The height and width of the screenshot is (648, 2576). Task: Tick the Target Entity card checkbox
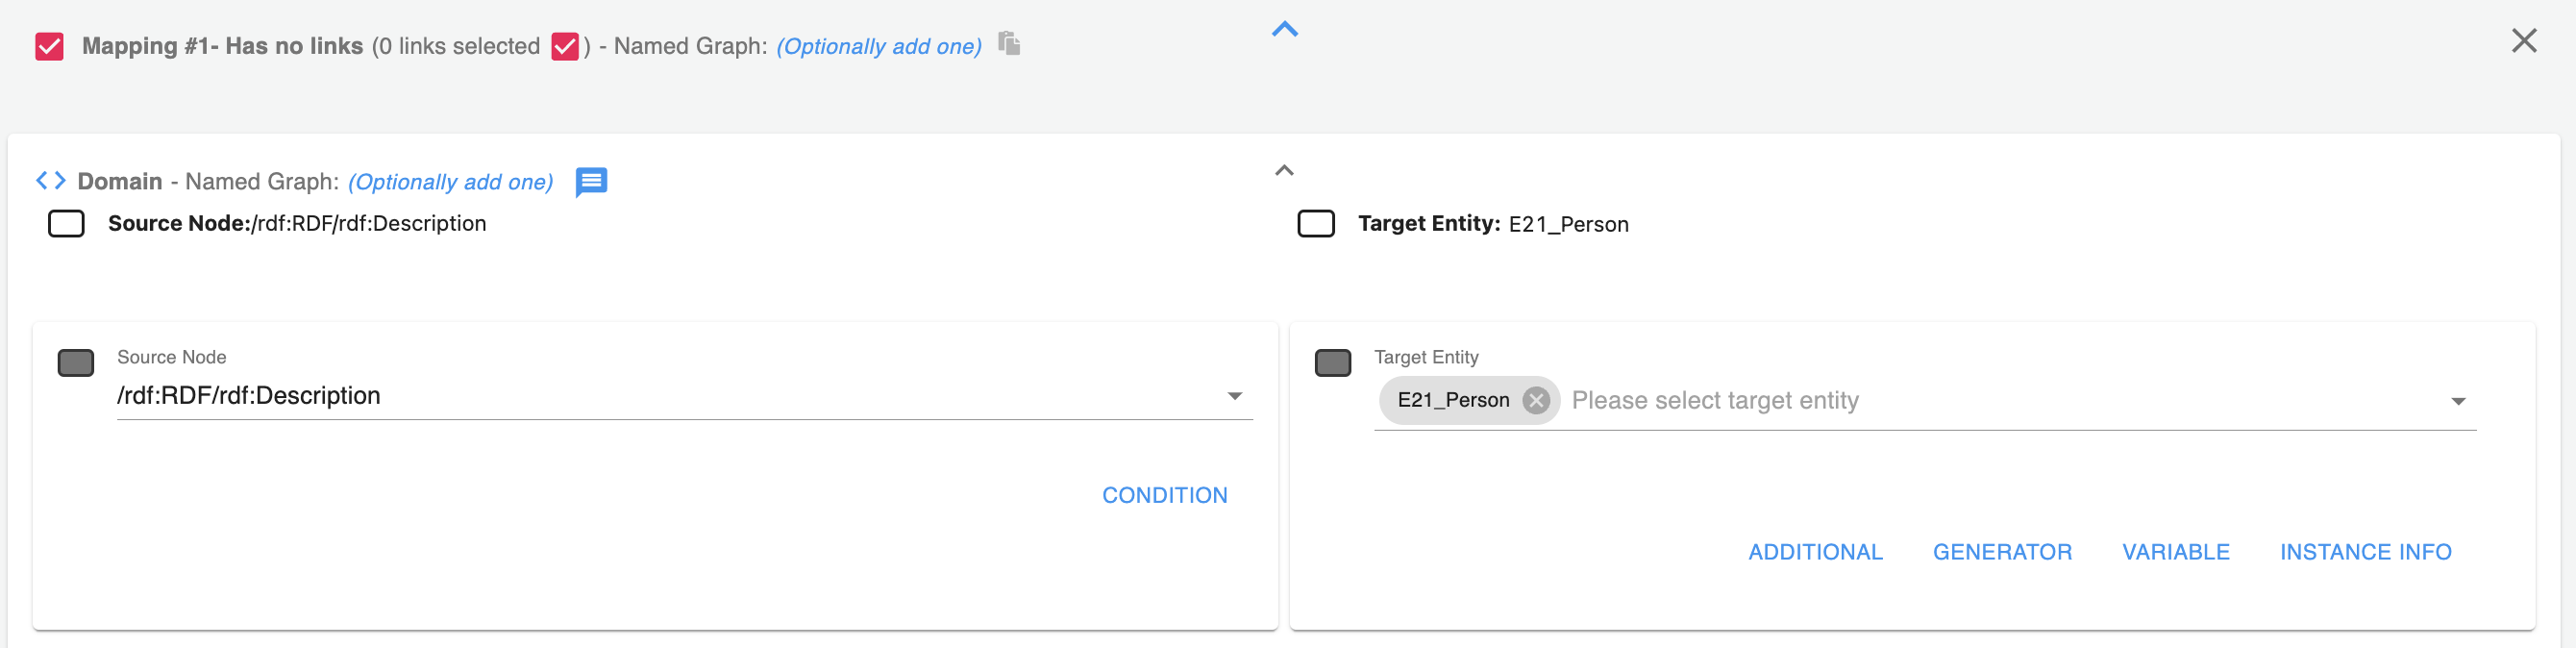tap(1332, 363)
